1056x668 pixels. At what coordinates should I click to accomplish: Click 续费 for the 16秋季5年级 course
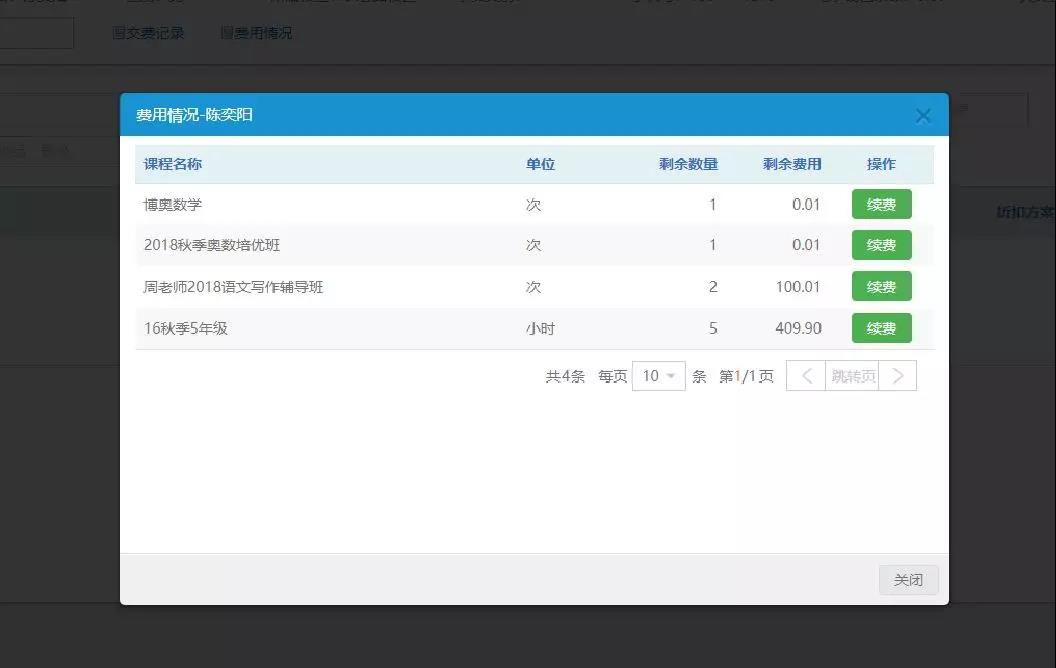(881, 328)
